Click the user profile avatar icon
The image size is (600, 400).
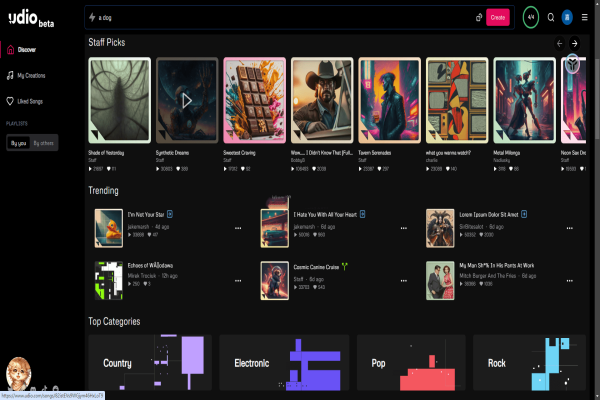[x=568, y=18]
